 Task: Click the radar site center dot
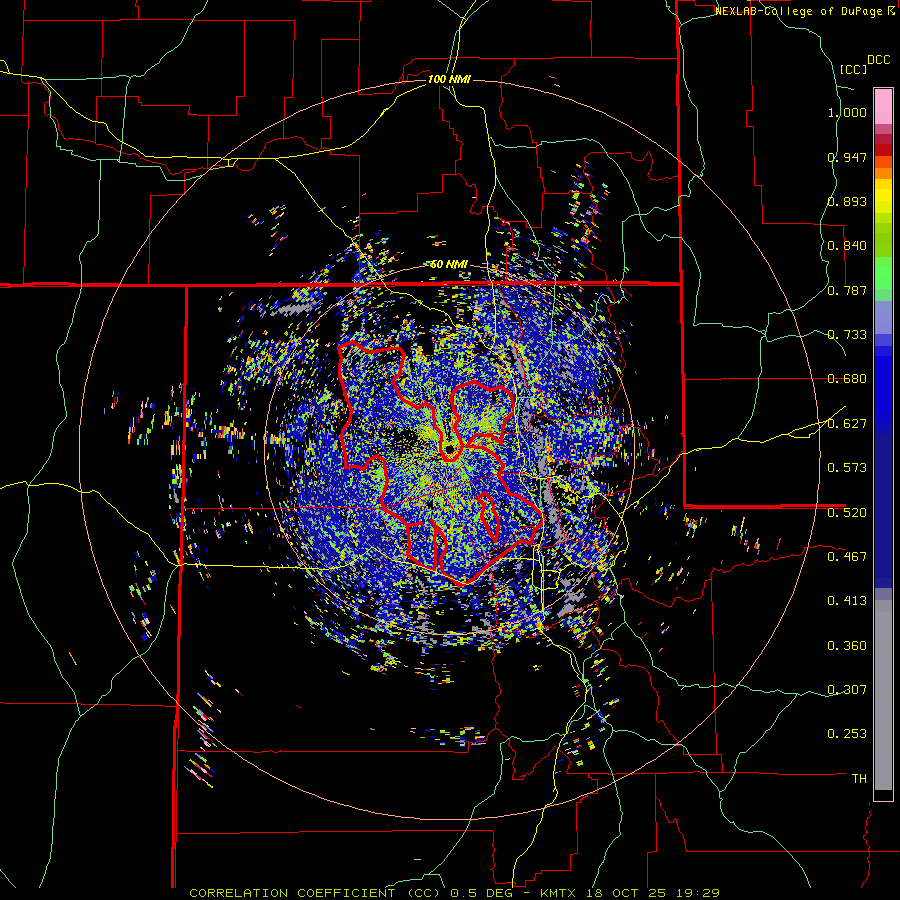click(449, 449)
